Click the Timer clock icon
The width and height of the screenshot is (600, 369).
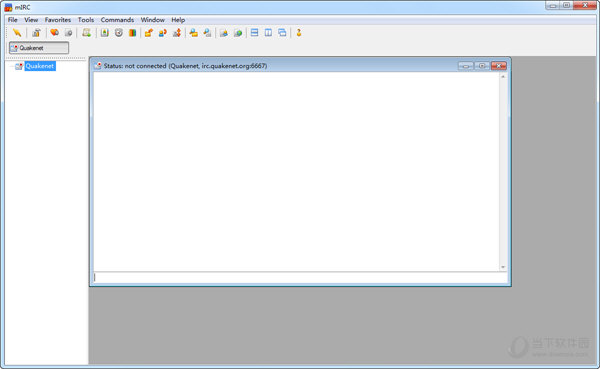pos(119,33)
